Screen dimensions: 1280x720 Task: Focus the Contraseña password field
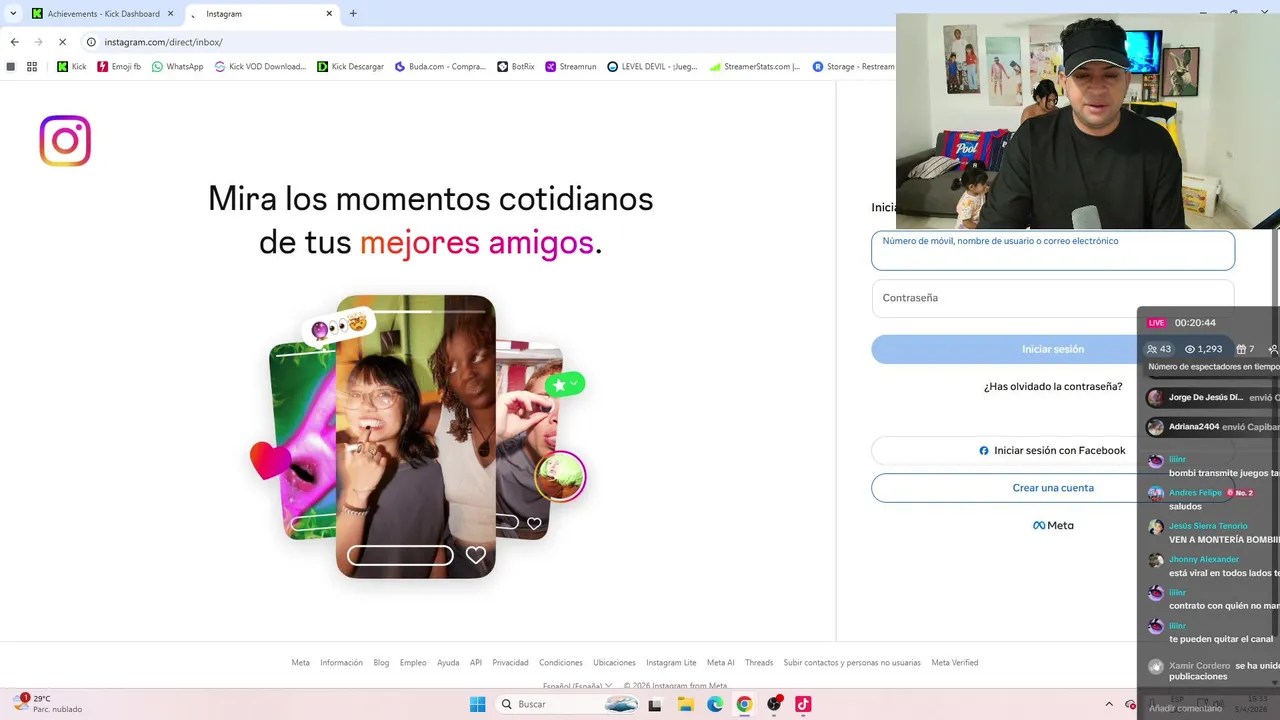point(1053,298)
